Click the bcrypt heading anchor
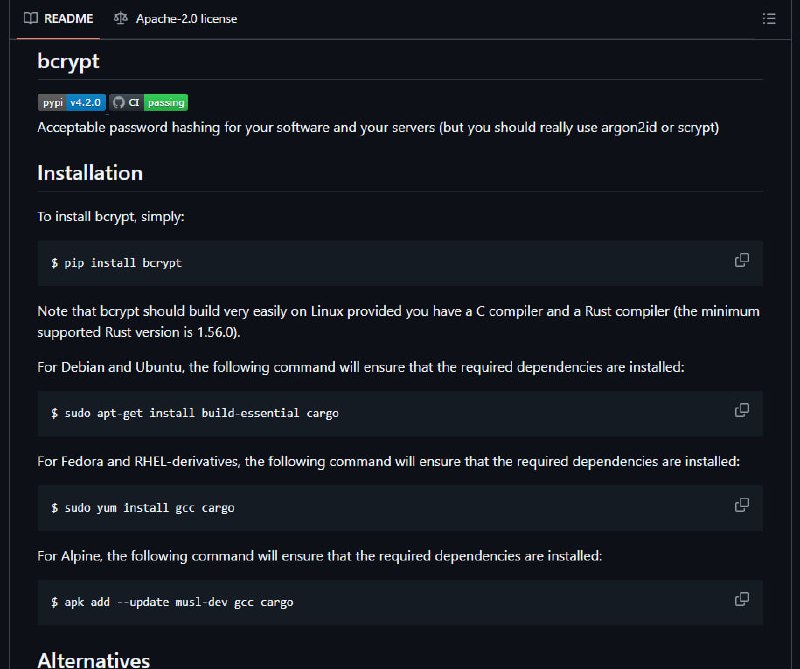Screen dimensions: 800x669 pos(68,61)
